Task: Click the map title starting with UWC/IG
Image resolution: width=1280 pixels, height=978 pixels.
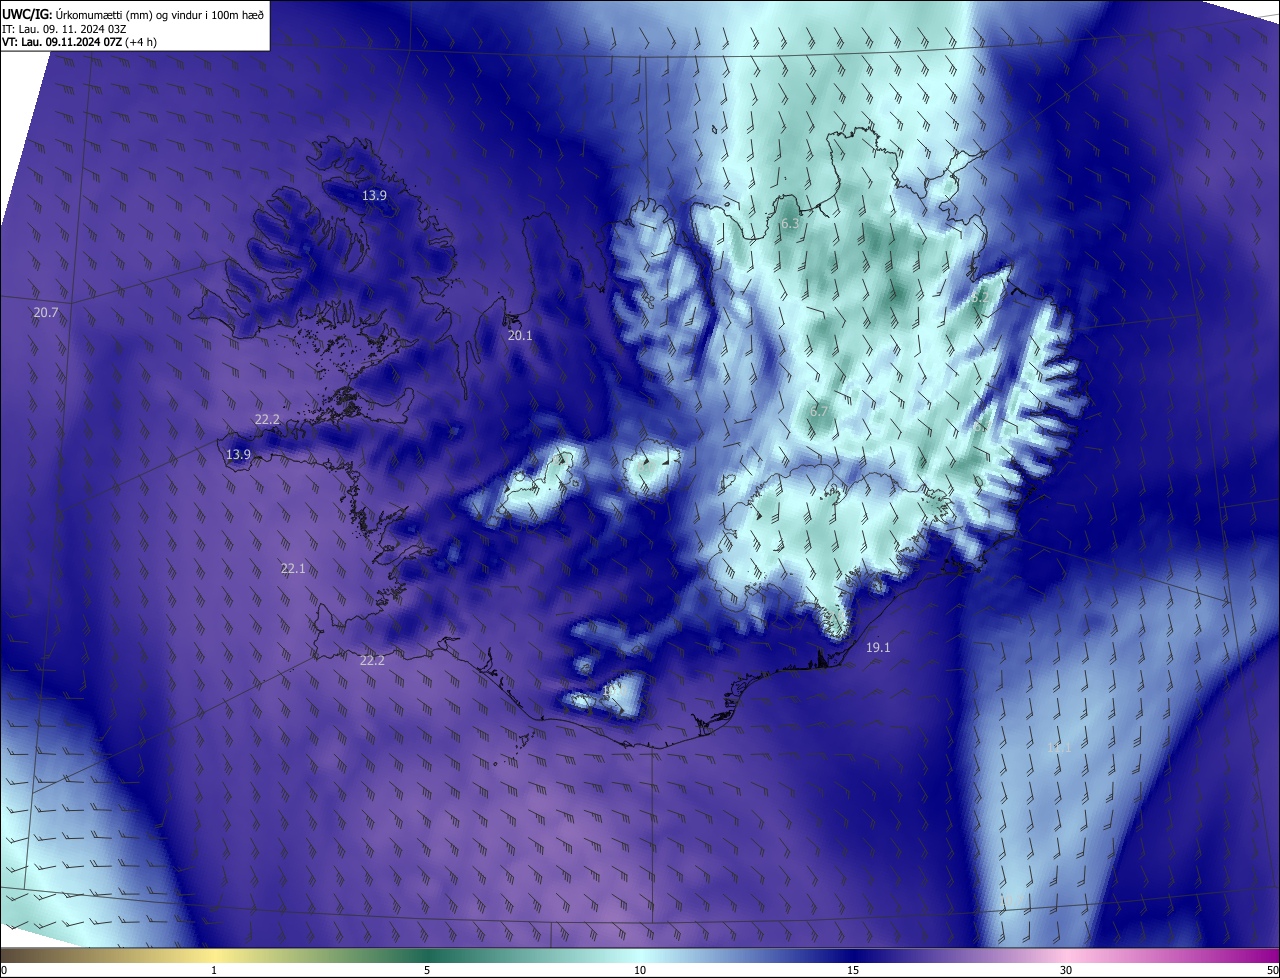Action: pyautogui.click(x=133, y=13)
